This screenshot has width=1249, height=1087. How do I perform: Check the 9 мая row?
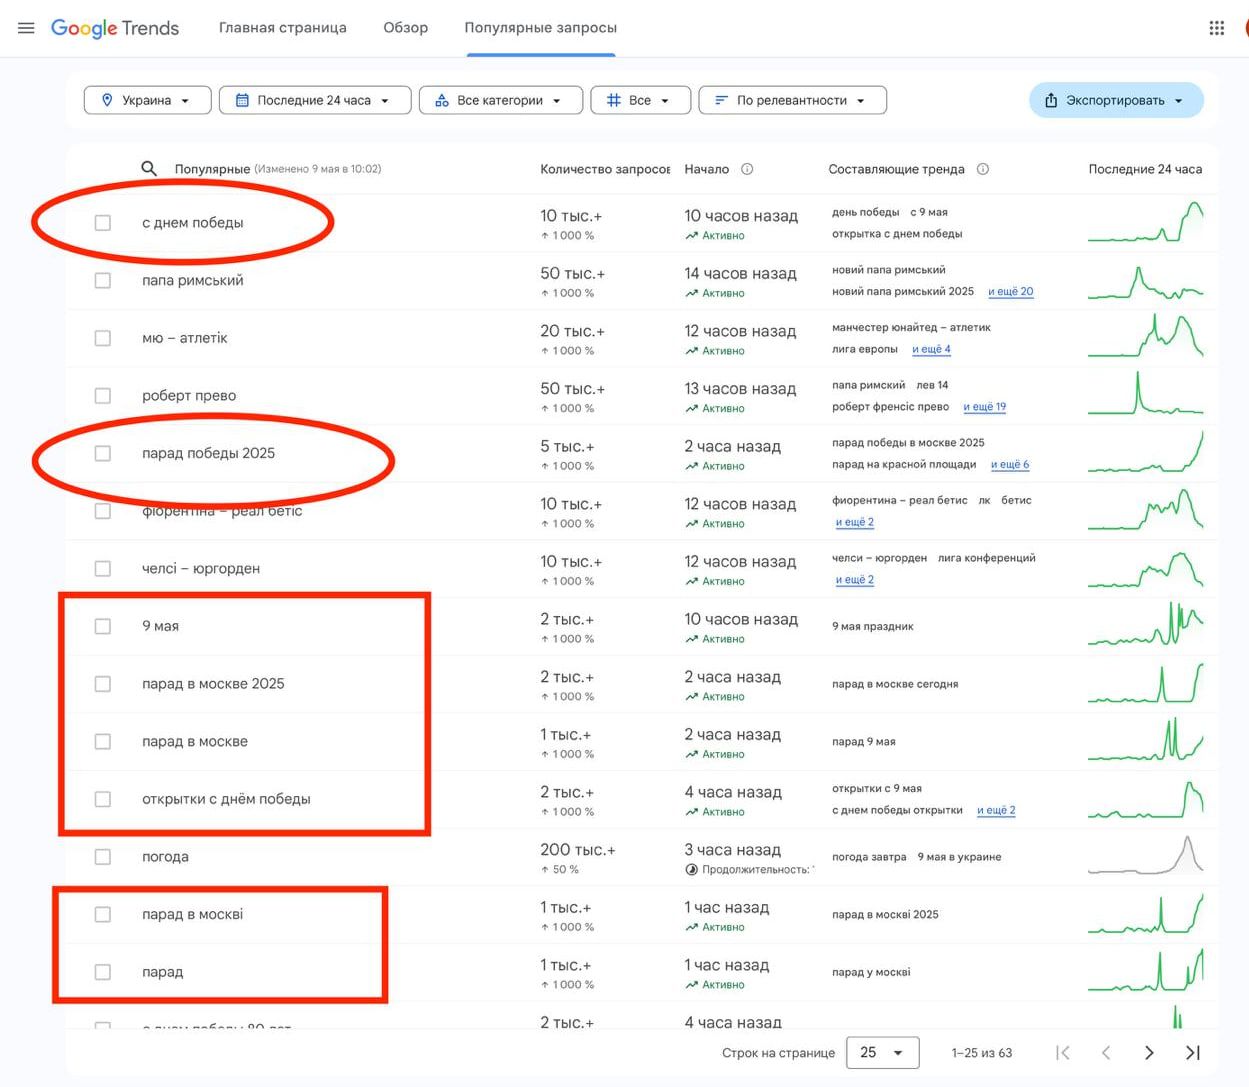pos(103,626)
